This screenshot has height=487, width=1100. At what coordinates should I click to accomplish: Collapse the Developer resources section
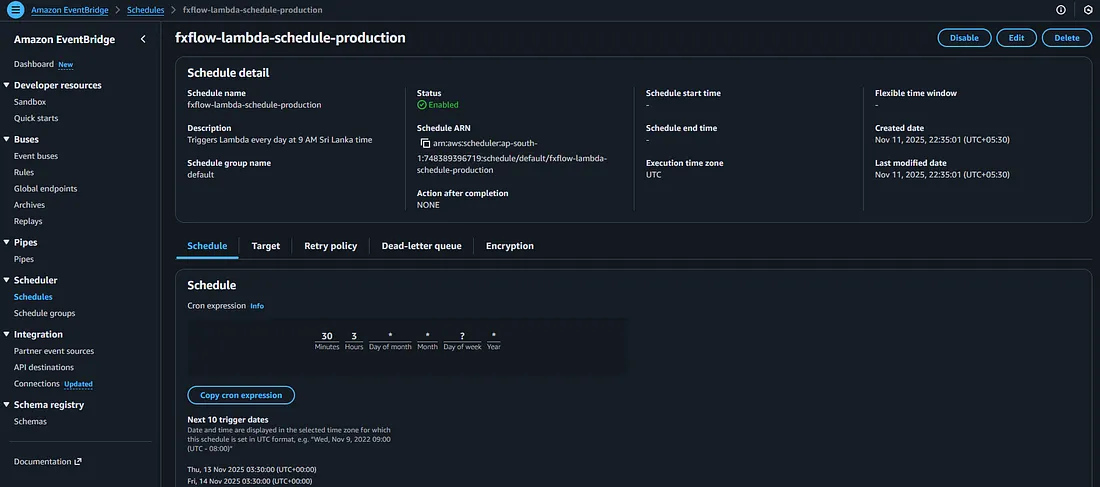coord(6,85)
